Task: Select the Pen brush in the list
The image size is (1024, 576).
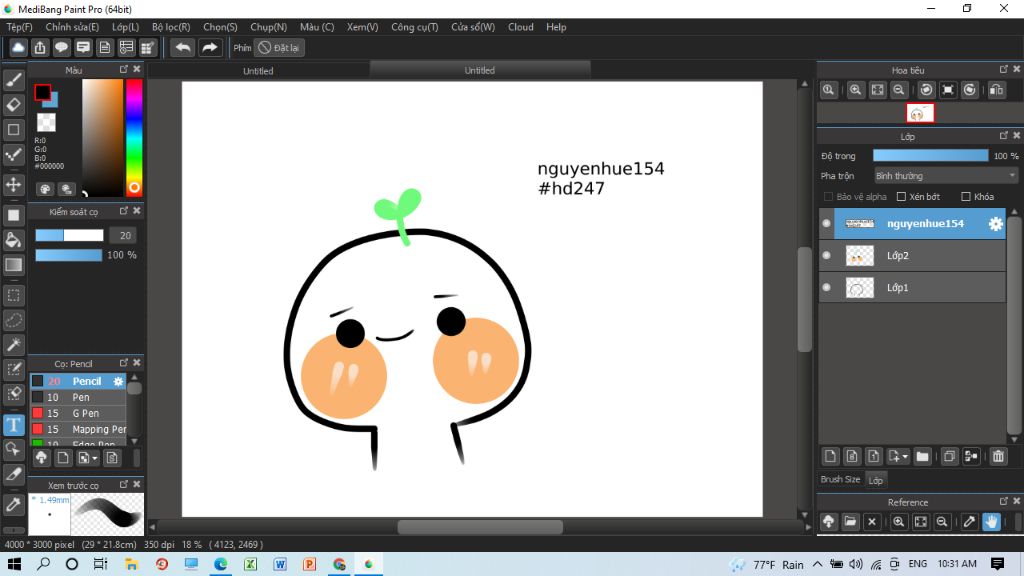Action: click(78, 397)
